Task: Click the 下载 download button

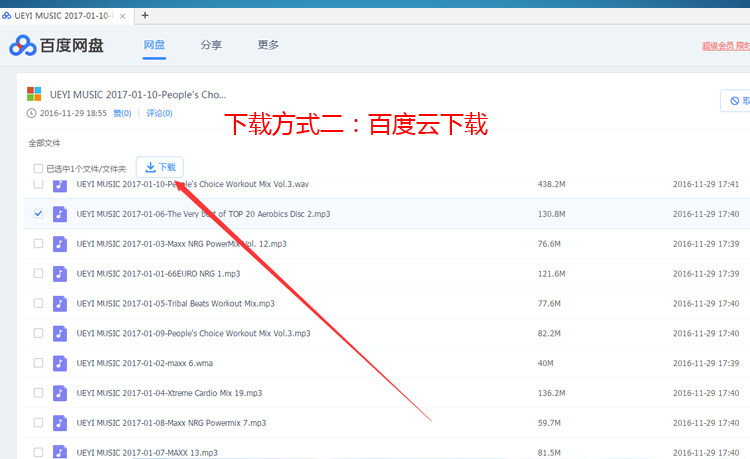Action: pos(160,167)
